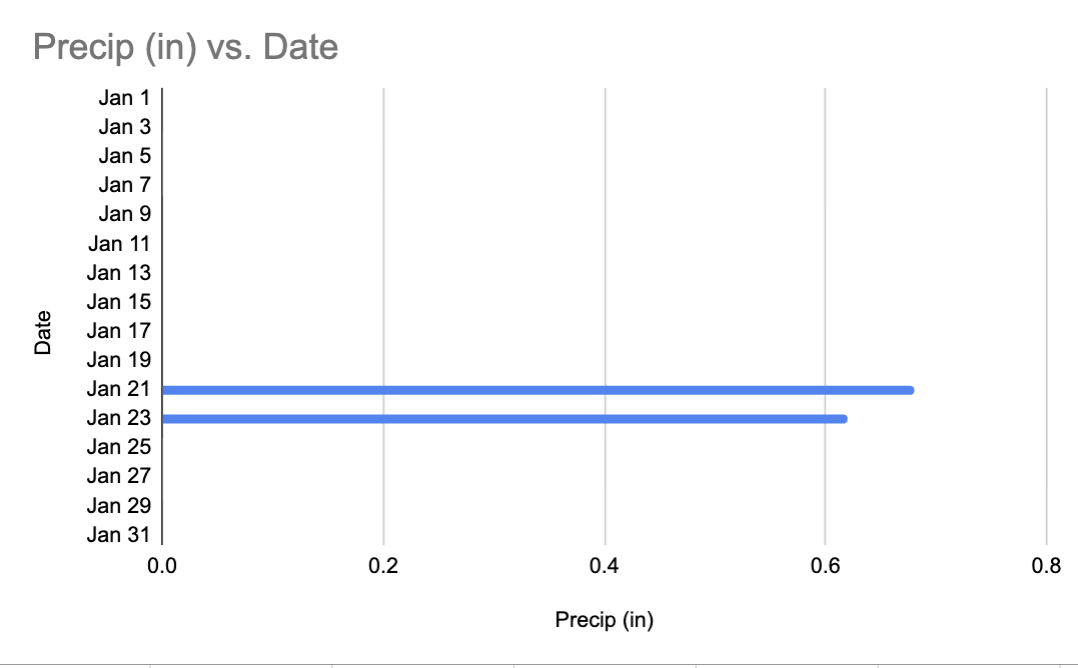Image resolution: width=1078 pixels, height=668 pixels.
Task: Select the "Jan 21" axis label
Action: click(x=119, y=389)
